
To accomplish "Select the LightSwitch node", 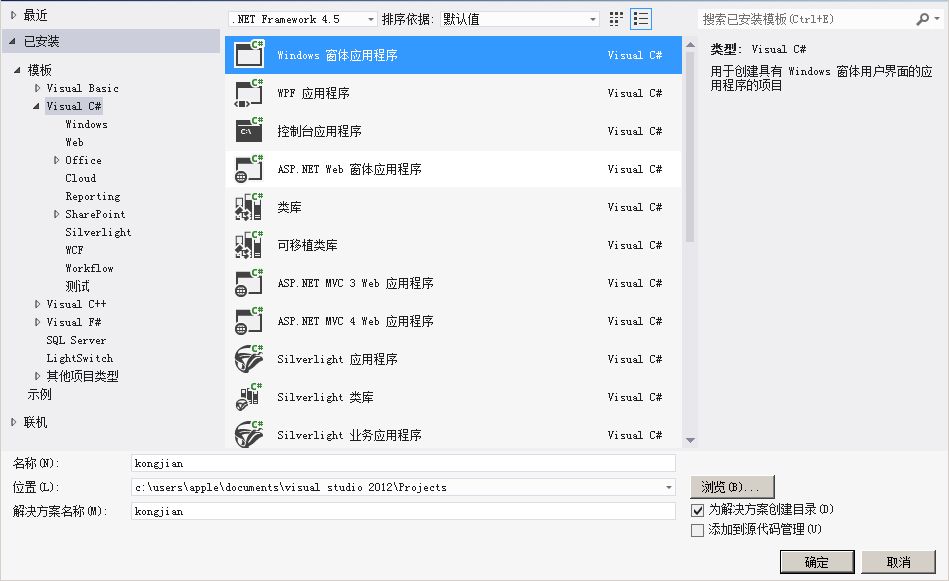I will pyautogui.click(x=79, y=358).
